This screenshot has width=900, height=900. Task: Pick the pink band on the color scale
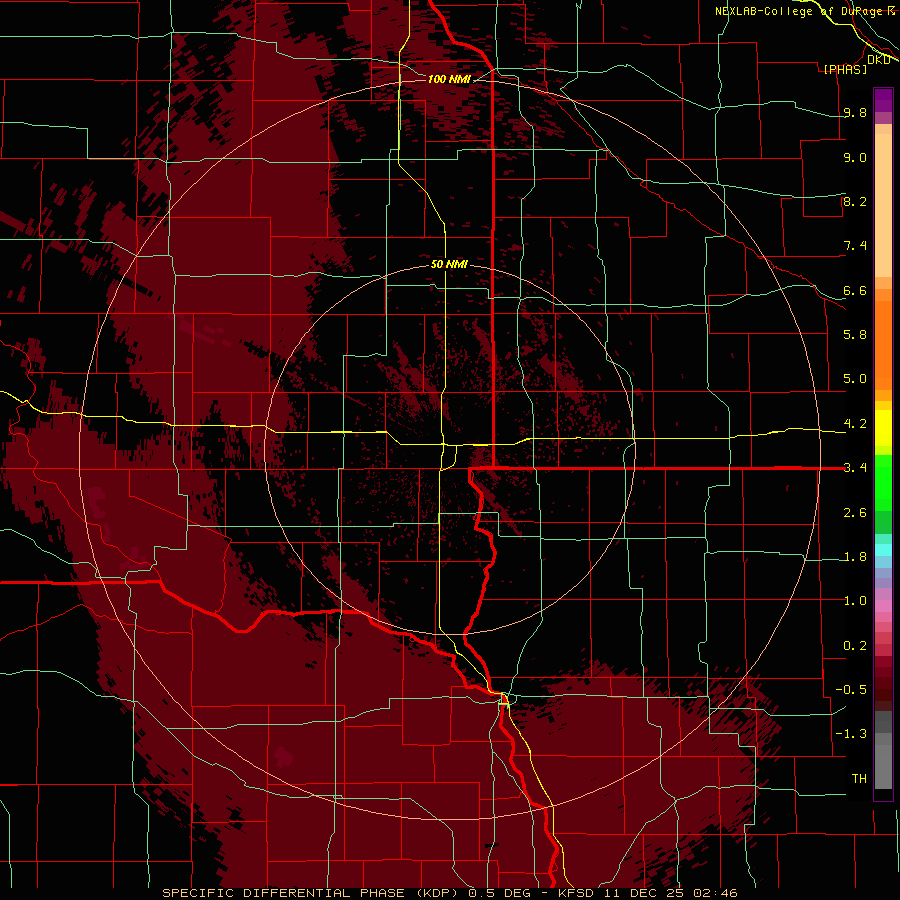(883, 606)
